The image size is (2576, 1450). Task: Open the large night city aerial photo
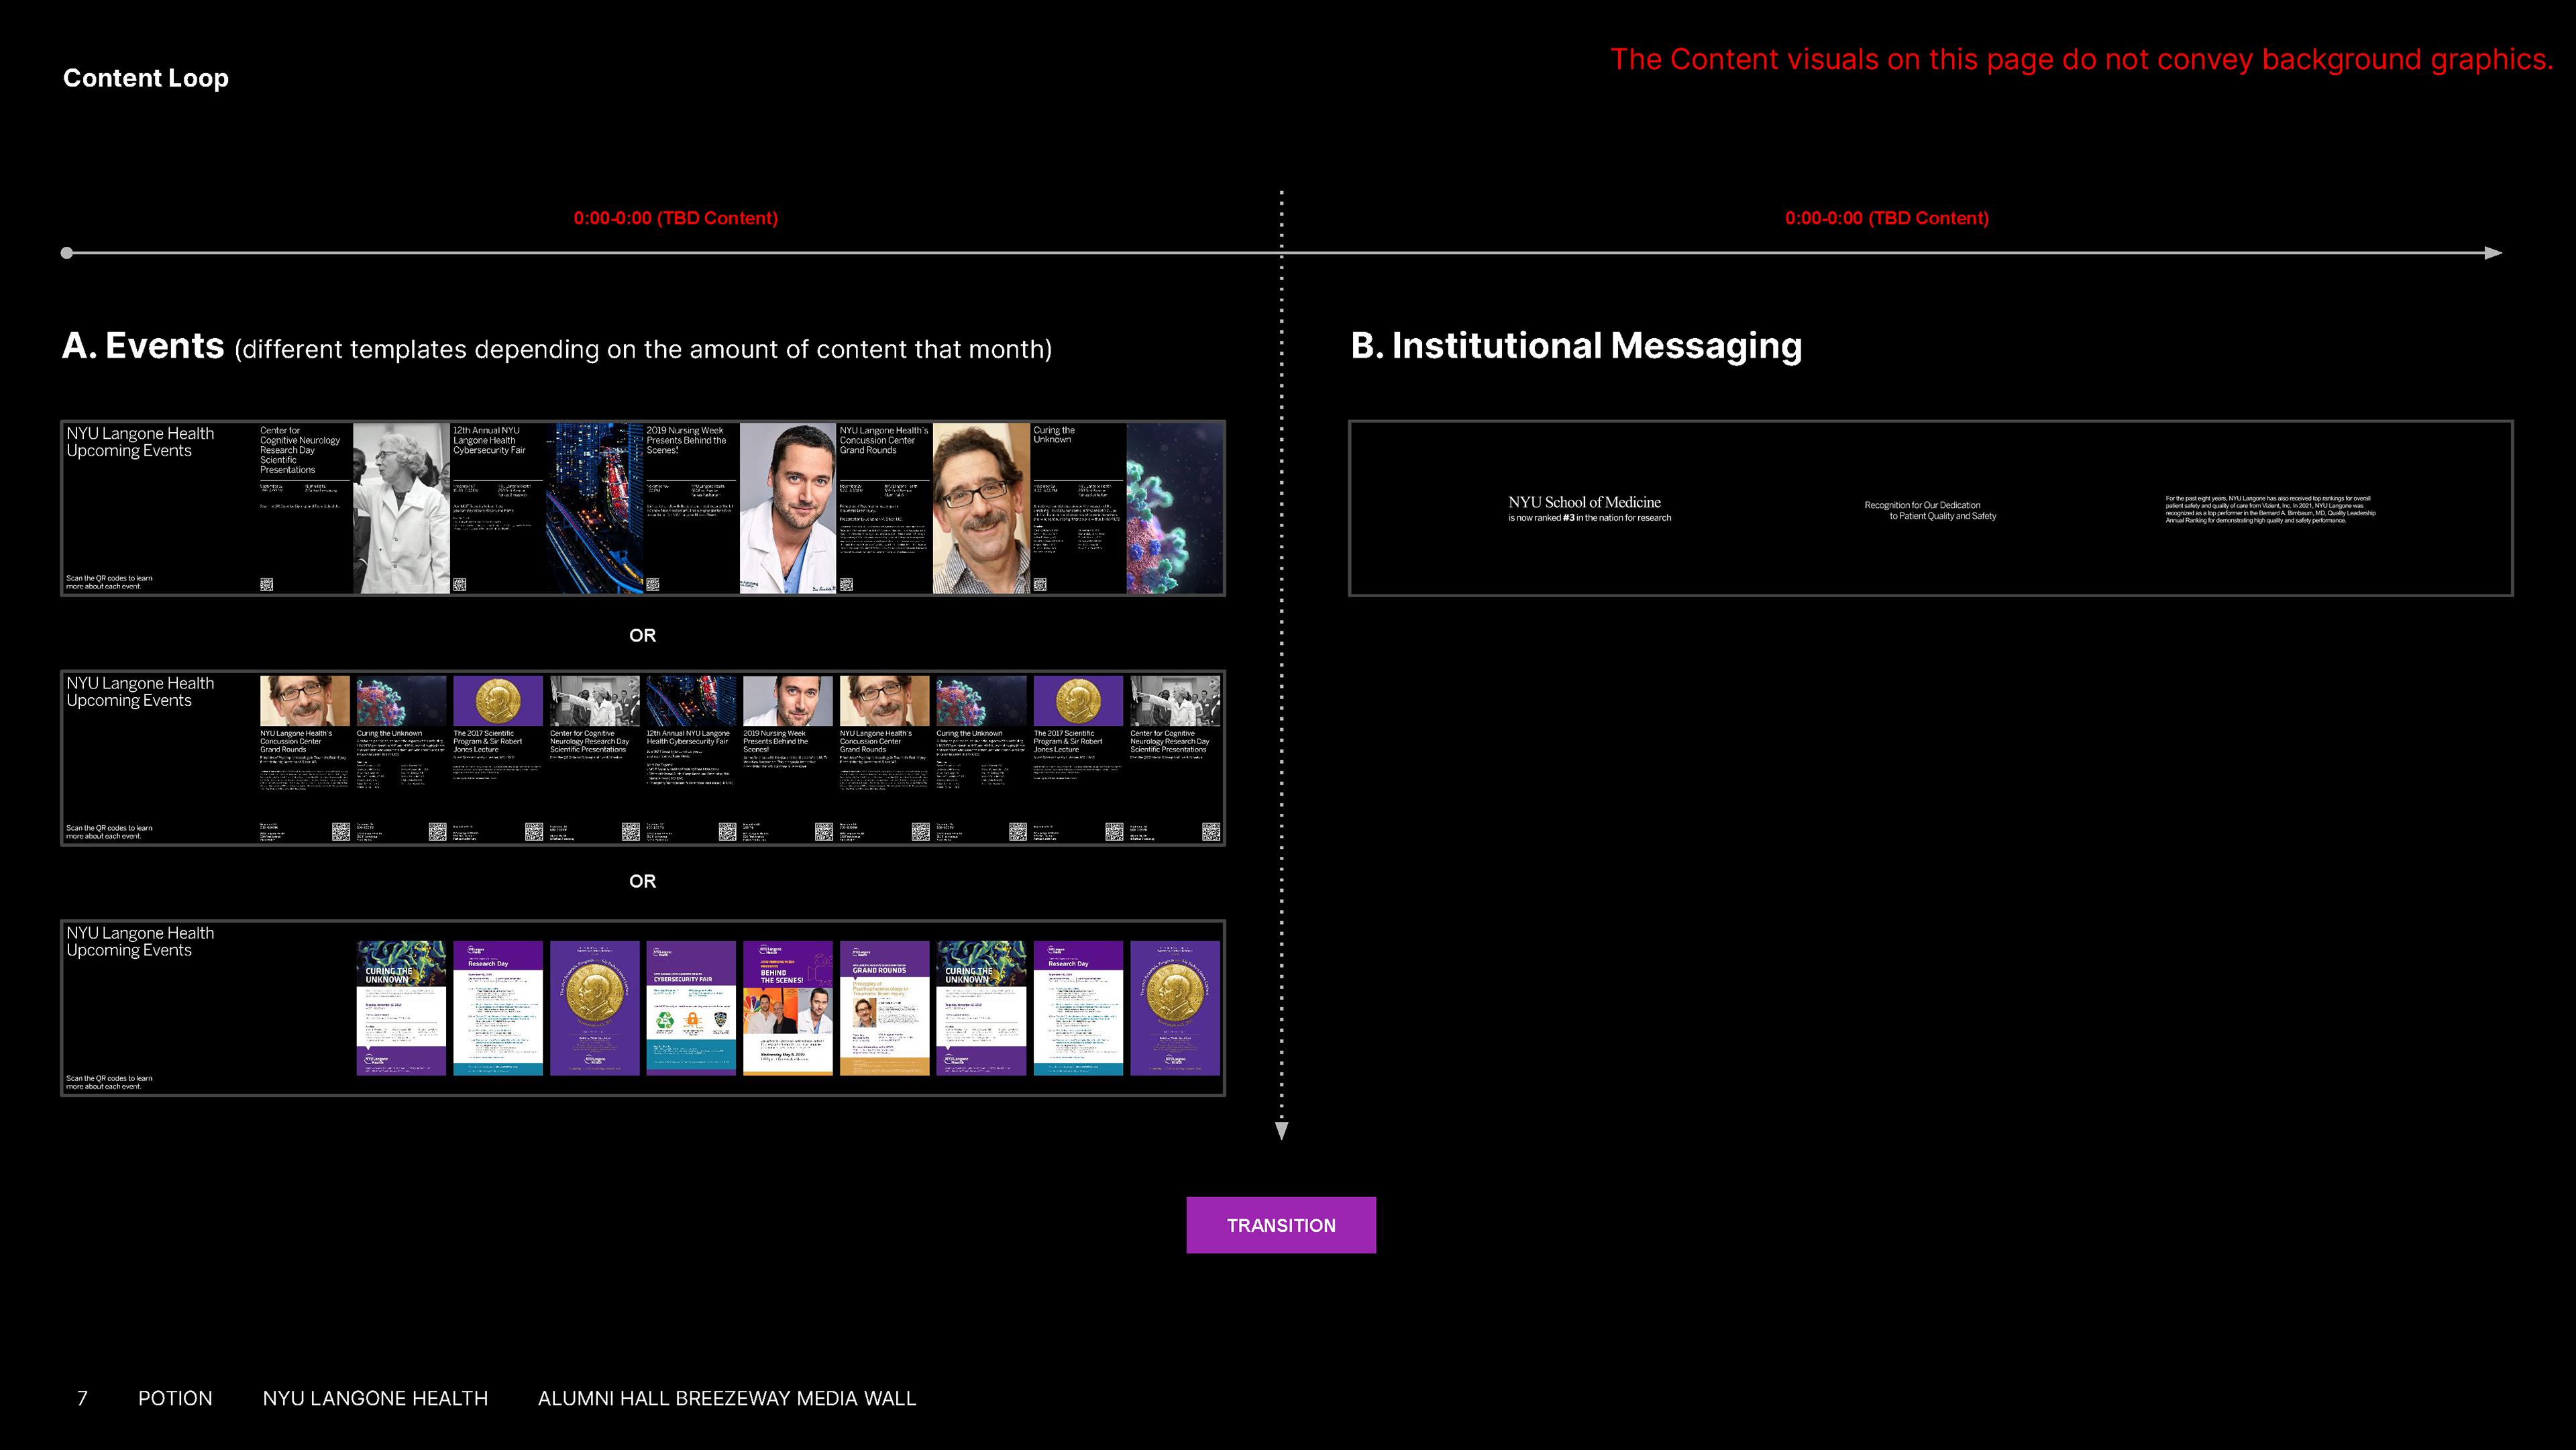tap(594, 508)
